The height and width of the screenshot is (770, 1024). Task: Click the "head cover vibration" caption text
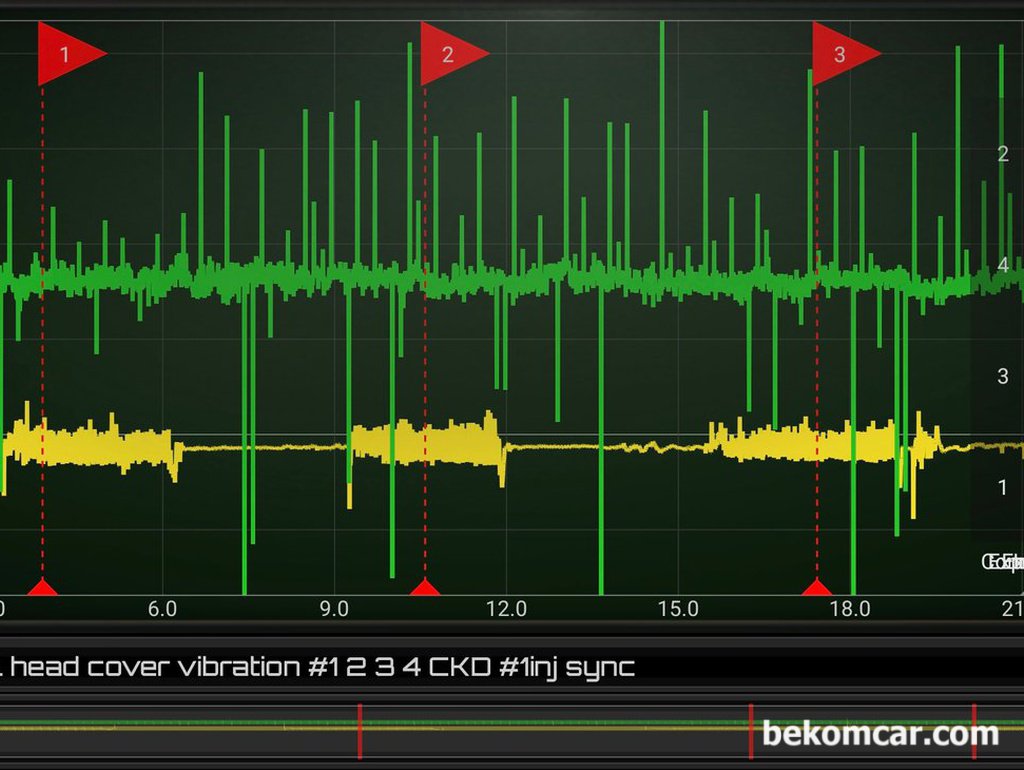155,667
